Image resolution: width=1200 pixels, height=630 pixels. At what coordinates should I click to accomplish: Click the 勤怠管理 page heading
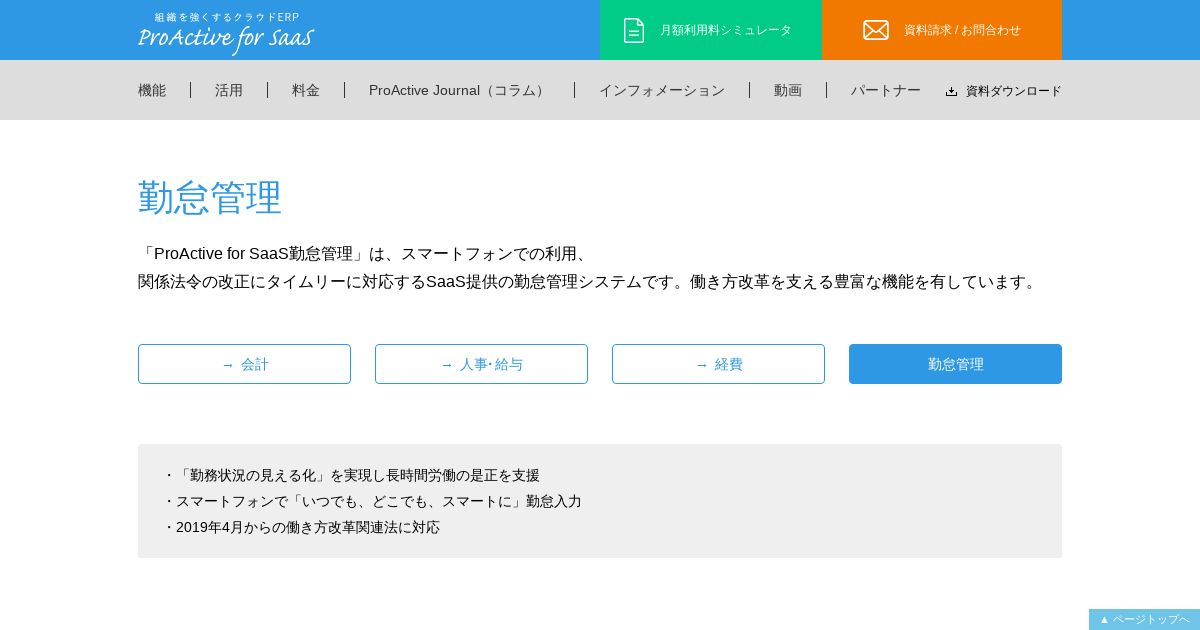tap(210, 198)
